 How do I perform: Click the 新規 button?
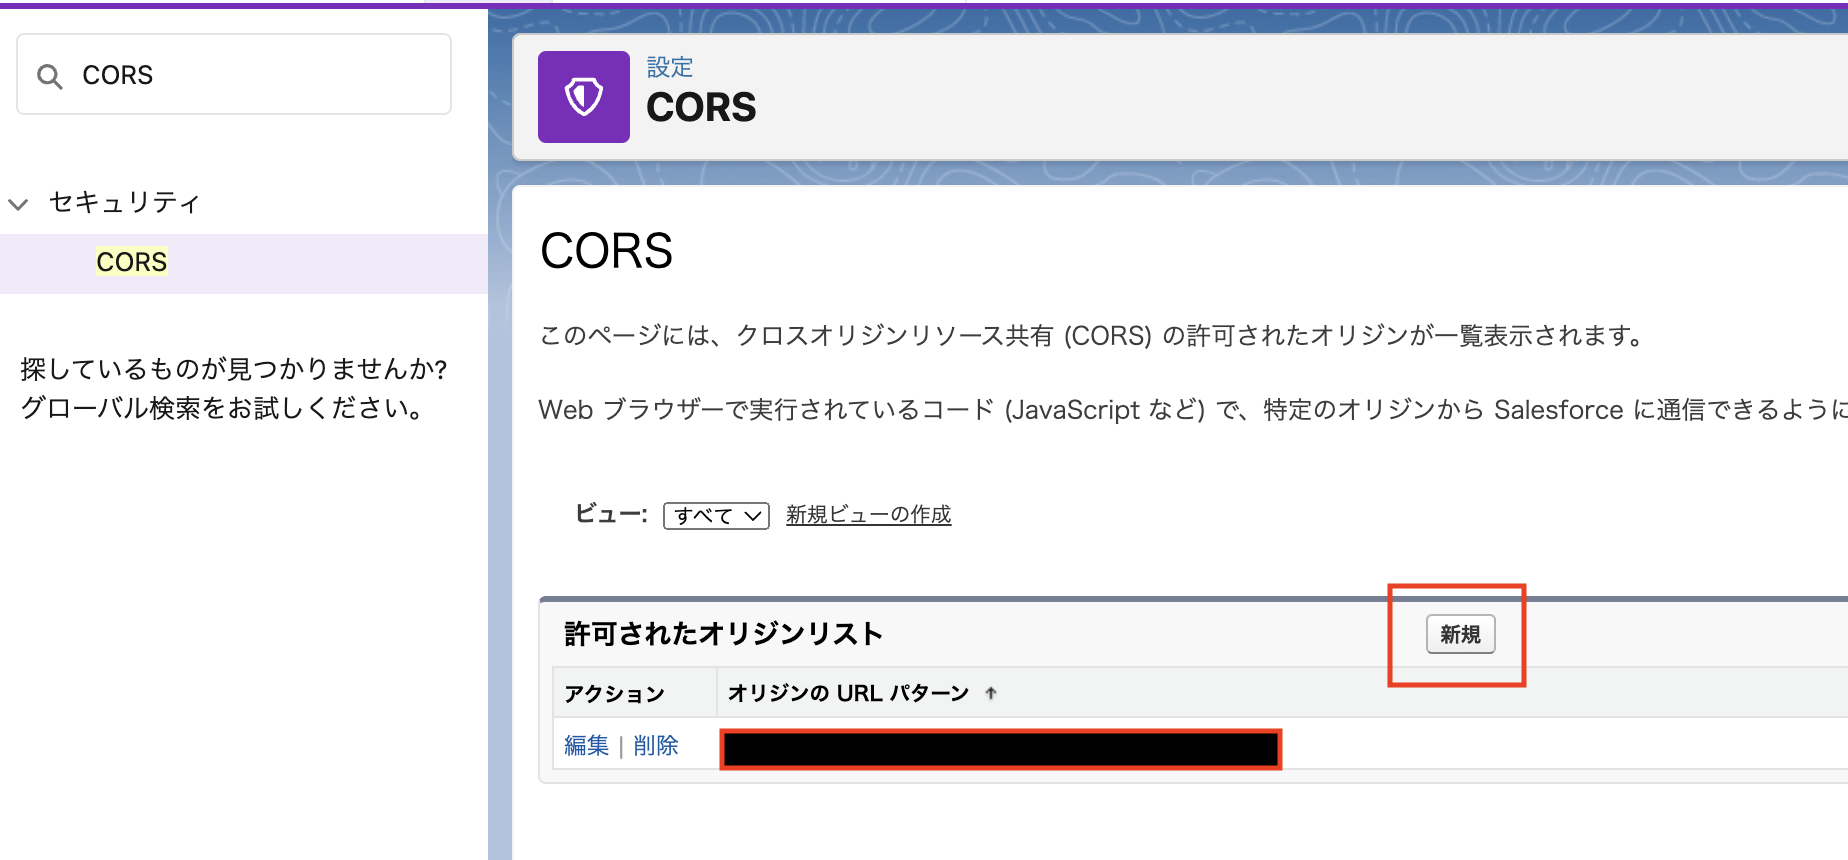pyautogui.click(x=1460, y=634)
